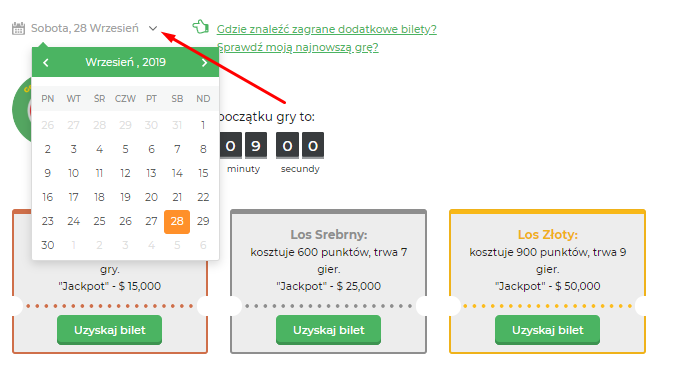The height and width of the screenshot is (384, 674).
Task: Choose September 1 in calendar
Action: 203,126
